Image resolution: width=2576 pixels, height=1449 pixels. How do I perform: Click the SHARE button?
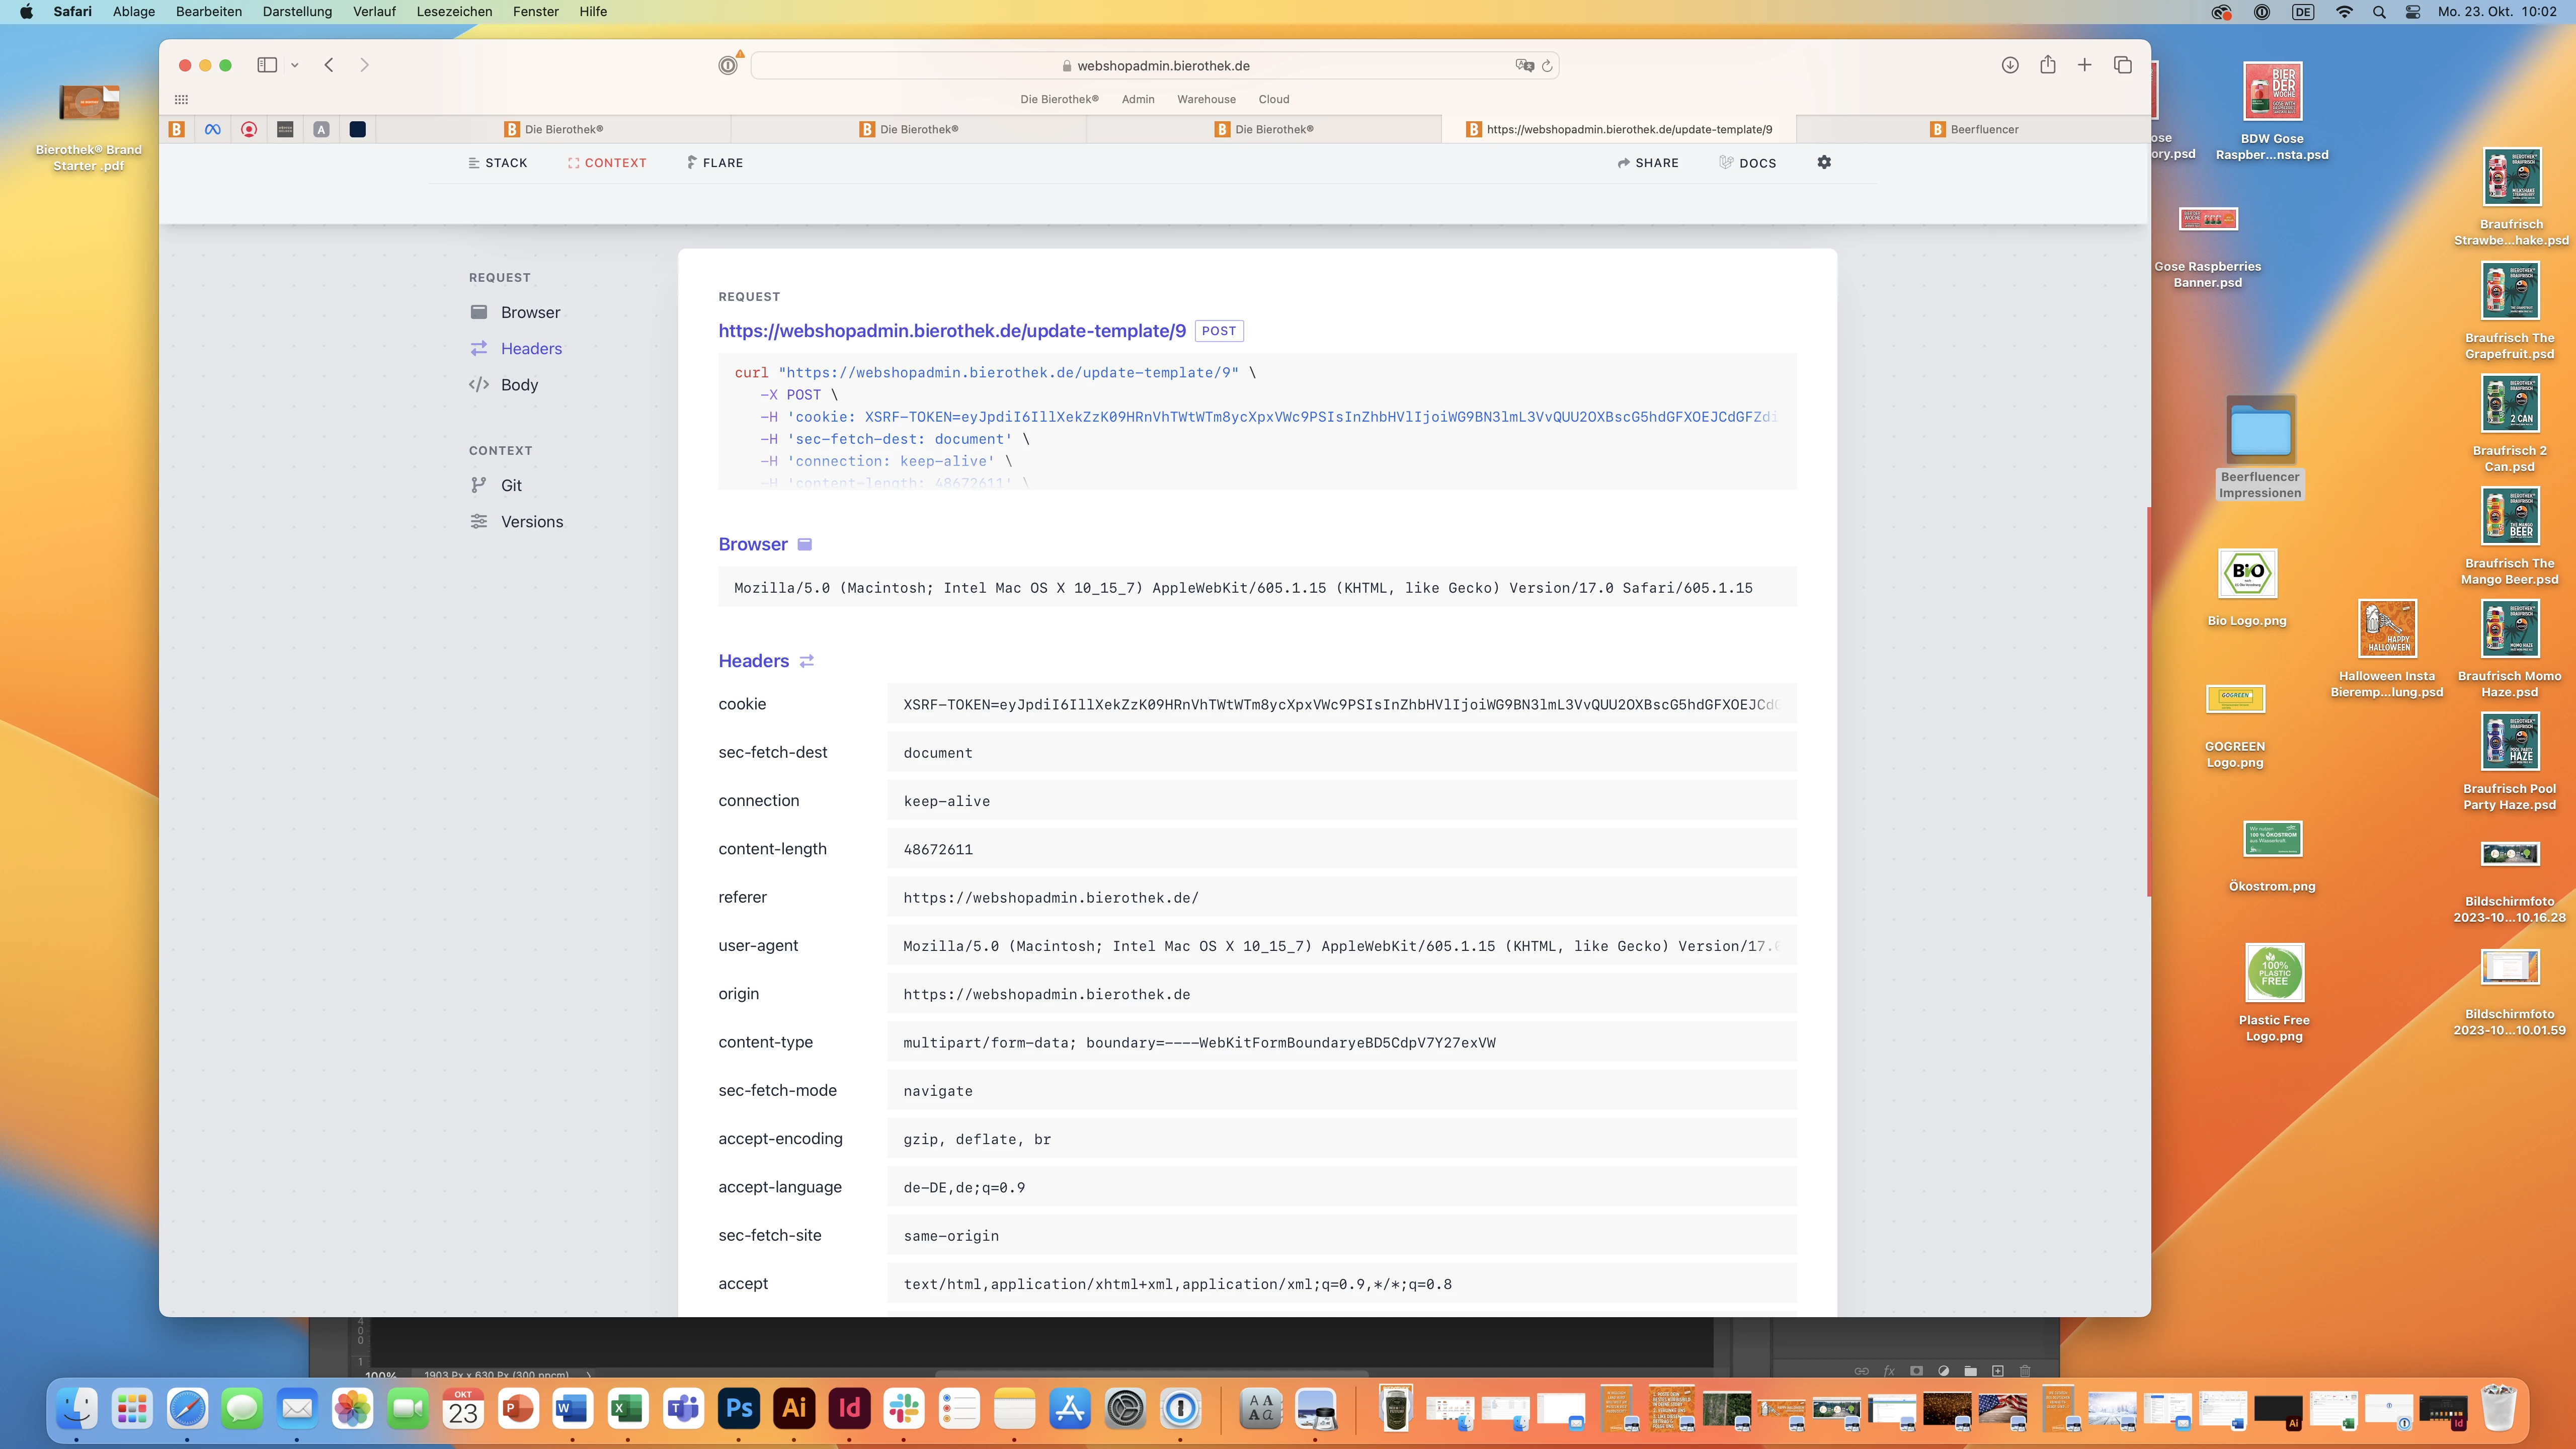[1648, 163]
